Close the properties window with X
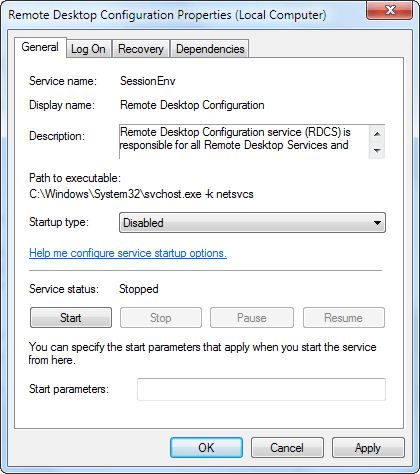Image resolution: width=420 pixels, height=474 pixels. coord(389,10)
